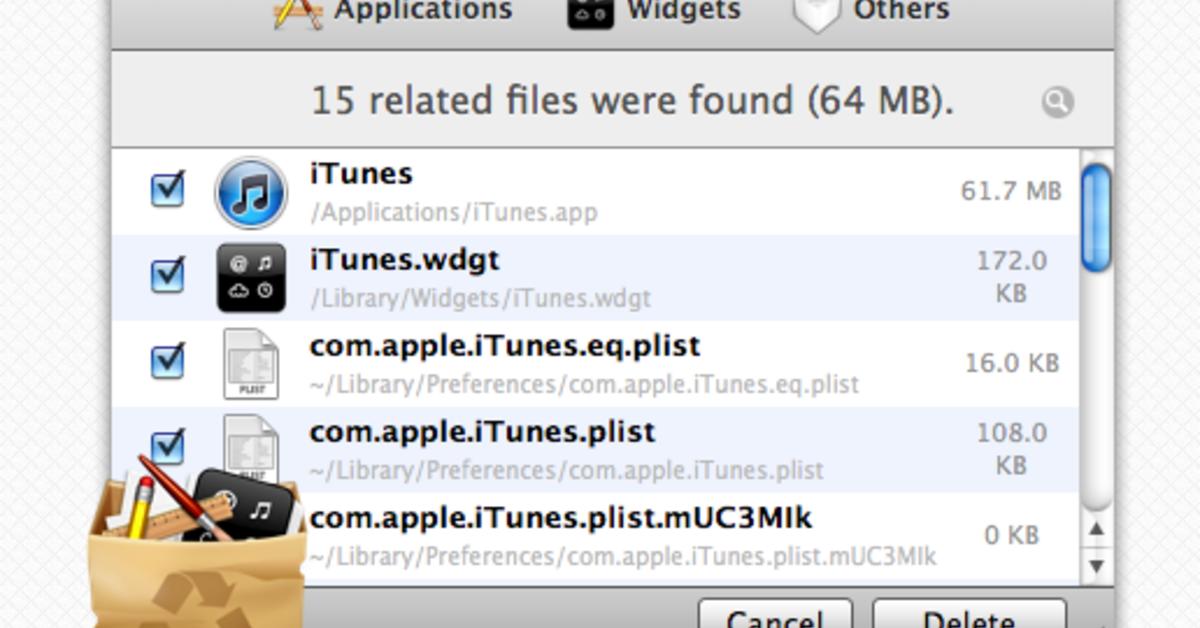Click the Cancel button
1200x628 pixels.
(775, 616)
